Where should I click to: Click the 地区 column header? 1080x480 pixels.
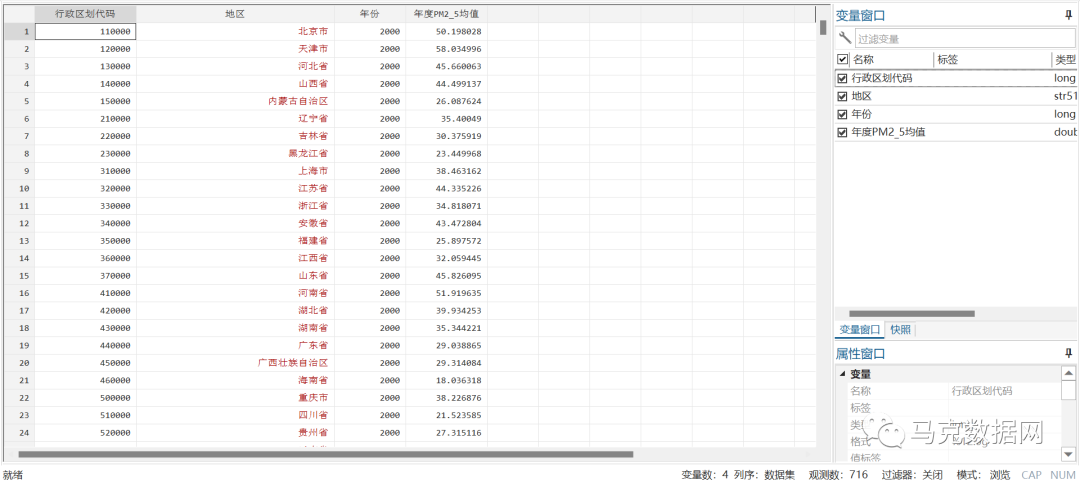pos(236,14)
